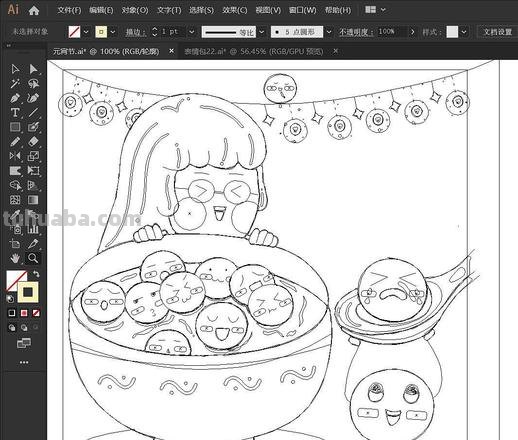Screen dimensions: 518x440
Task: Set paint mode to Gradient
Action: coord(24,313)
